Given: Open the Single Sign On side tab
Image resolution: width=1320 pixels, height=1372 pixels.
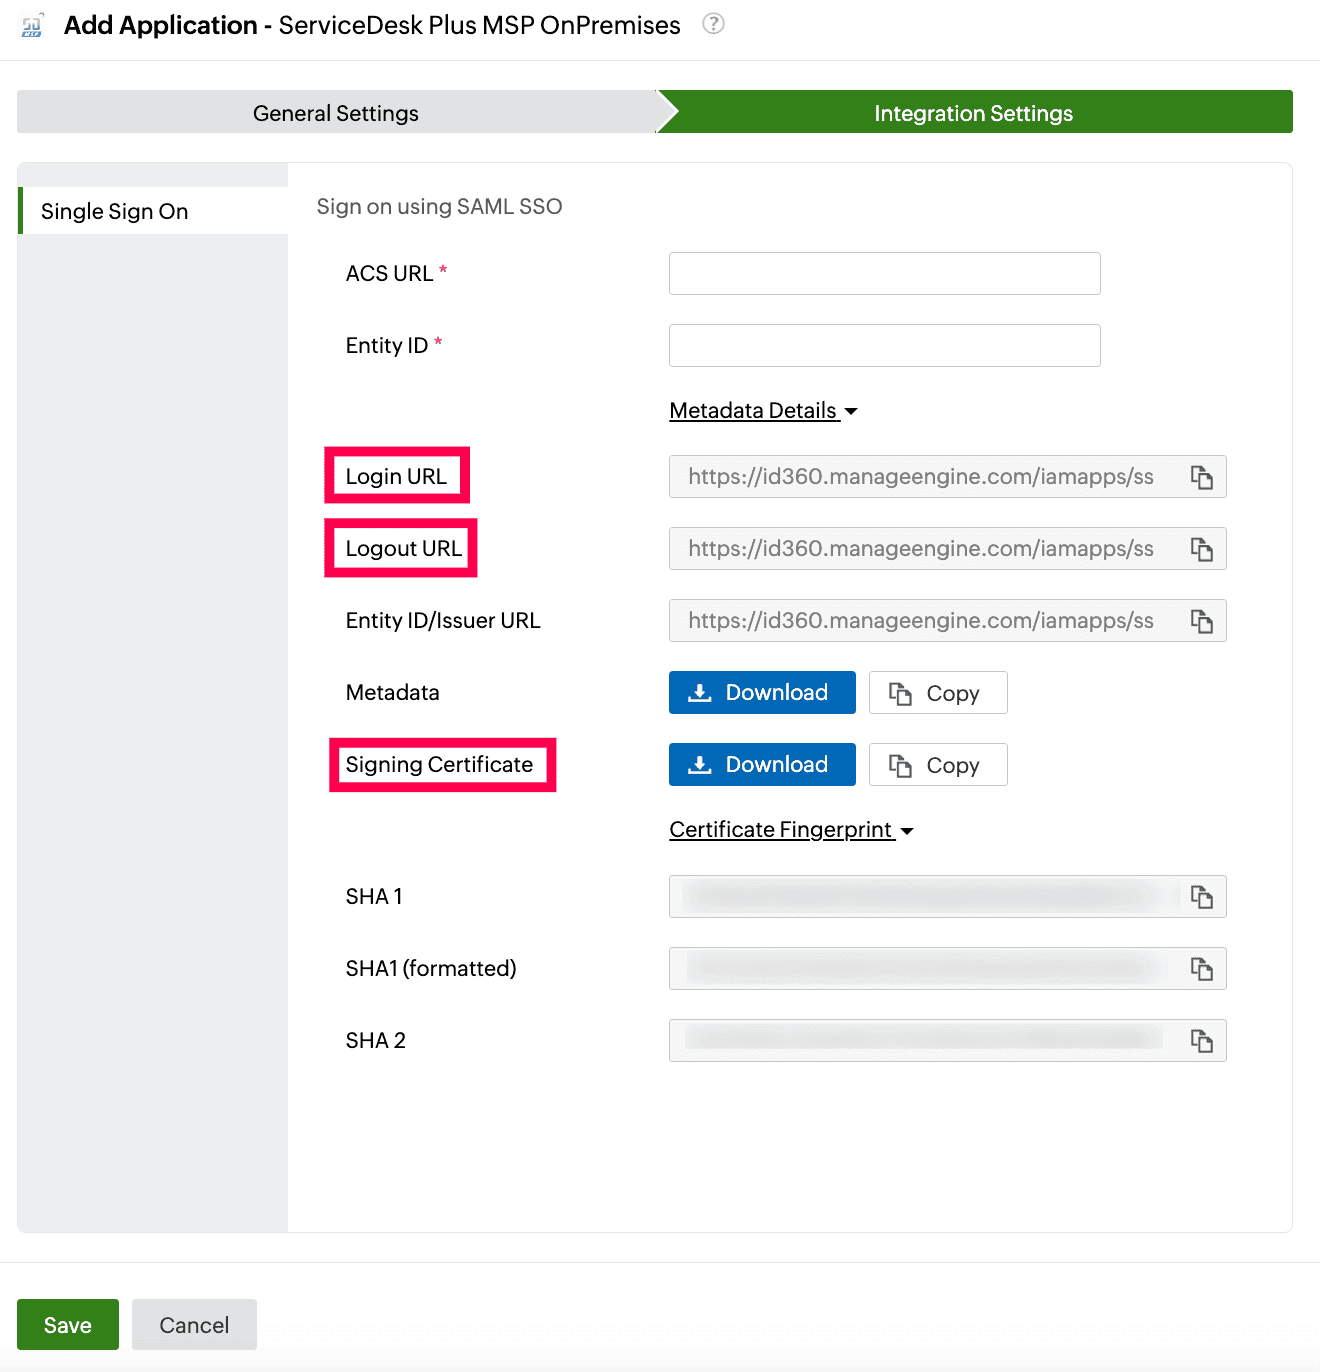Looking at the screenshot, I should 115,211.
